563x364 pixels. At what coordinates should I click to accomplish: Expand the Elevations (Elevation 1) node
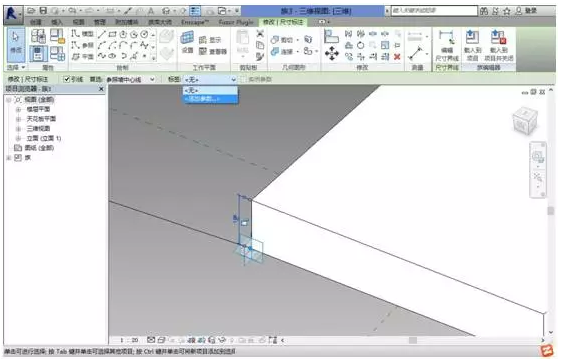pyautogui.click(x=18, y=138)
